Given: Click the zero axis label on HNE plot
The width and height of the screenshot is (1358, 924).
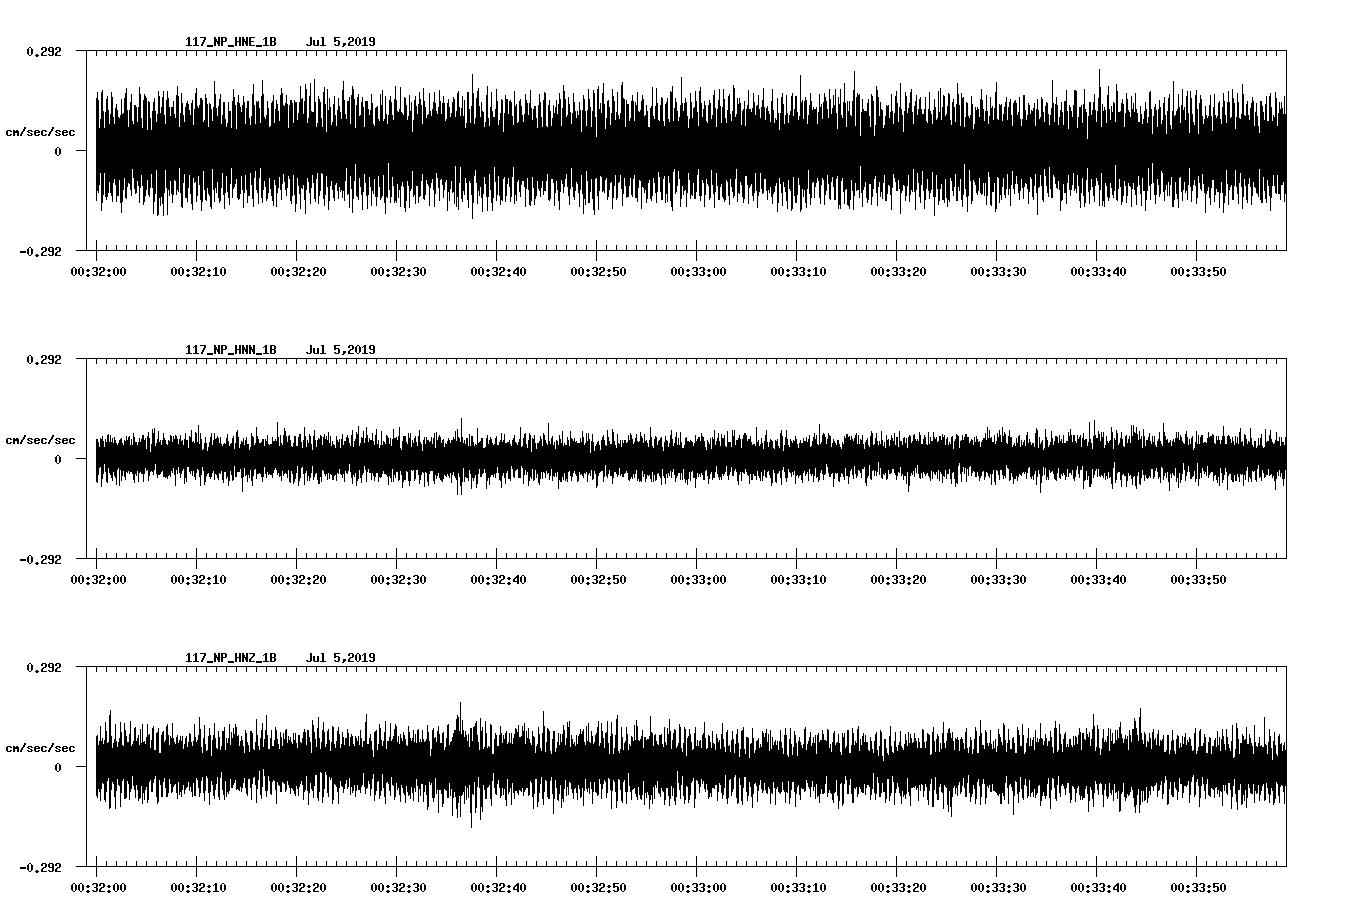Looking at the screenshot, I should pyautogui.click(x=58, y=151).
